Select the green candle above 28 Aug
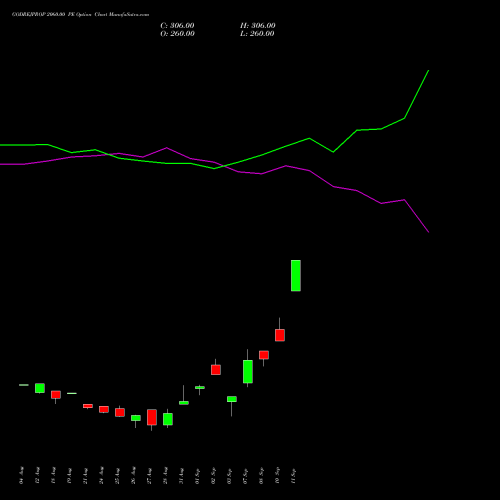Screen dimensions: 500x500 (168, 419)
